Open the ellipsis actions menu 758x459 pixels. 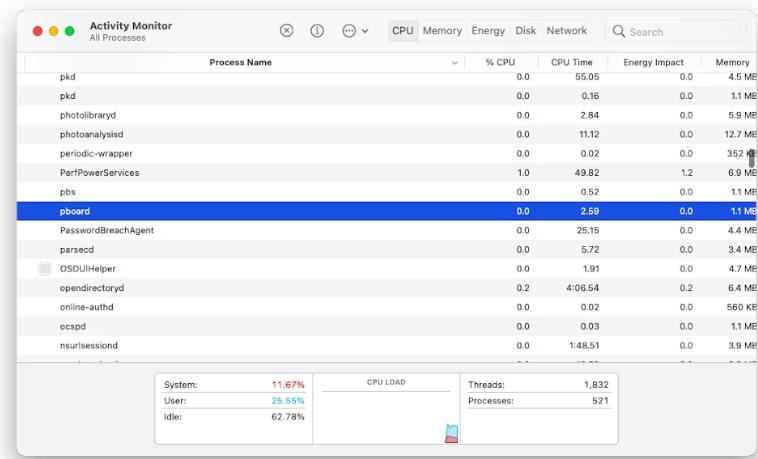point(355,31)
